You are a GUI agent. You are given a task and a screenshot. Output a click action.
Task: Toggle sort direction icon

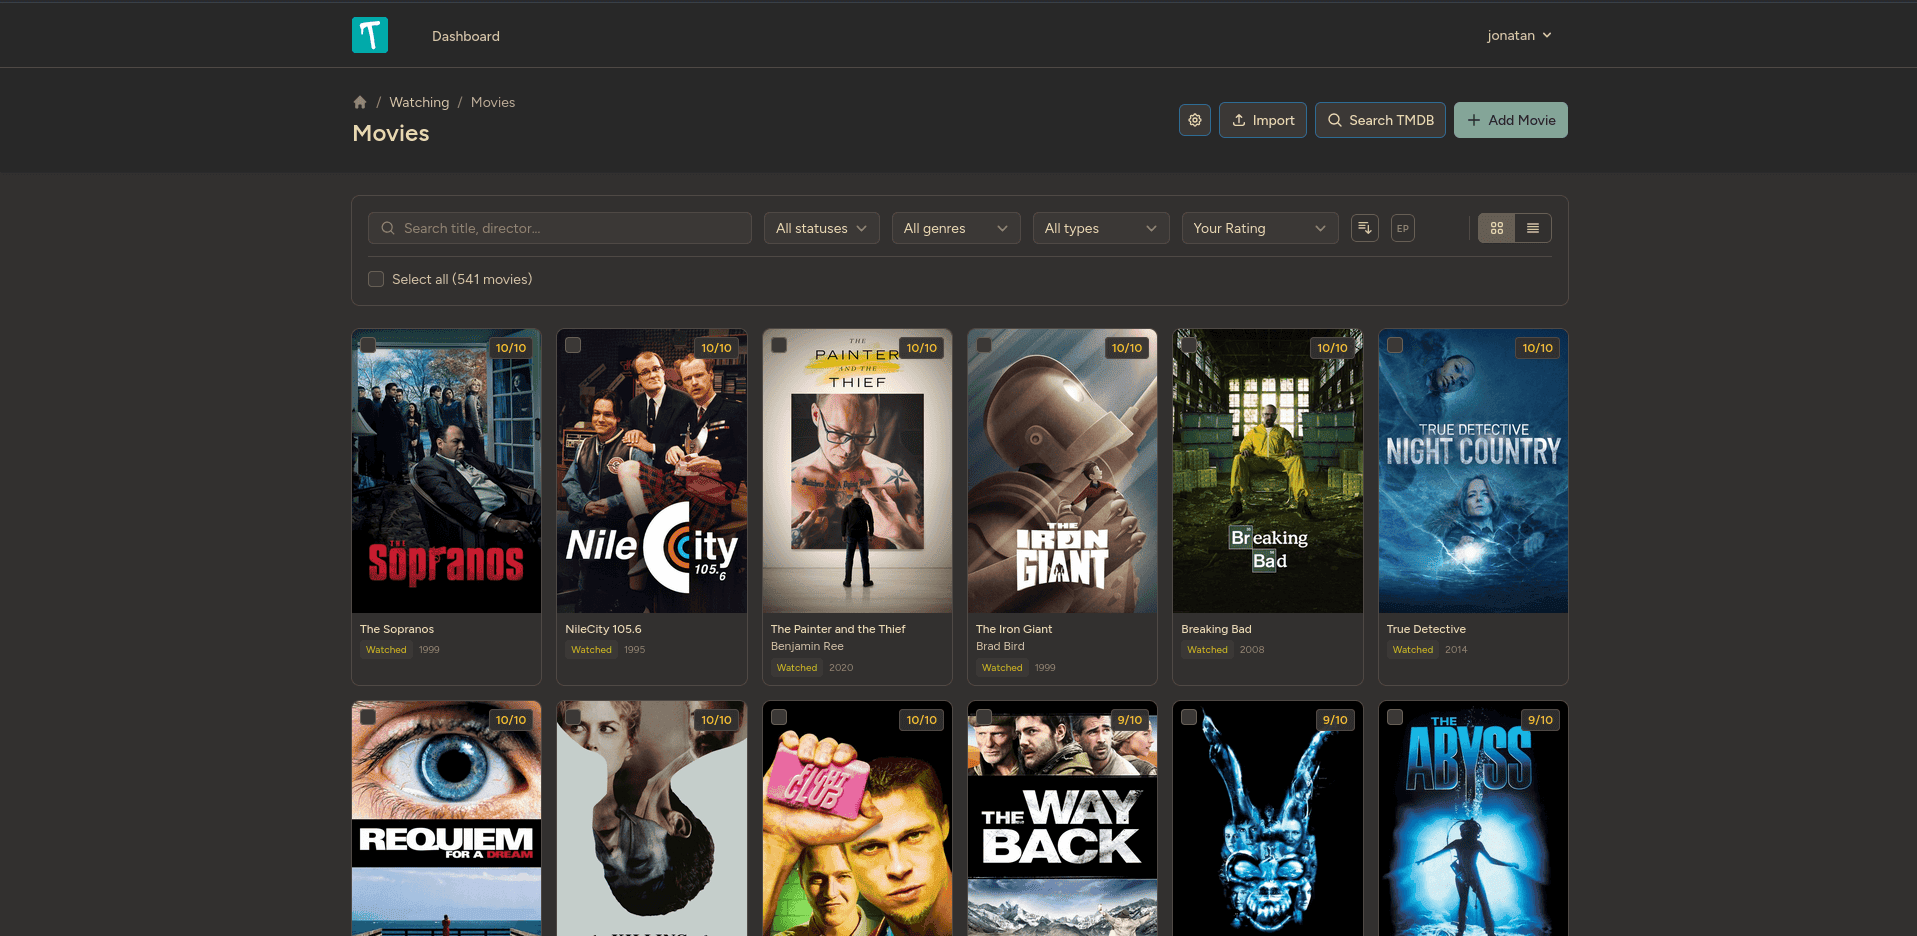[1364, 228]
